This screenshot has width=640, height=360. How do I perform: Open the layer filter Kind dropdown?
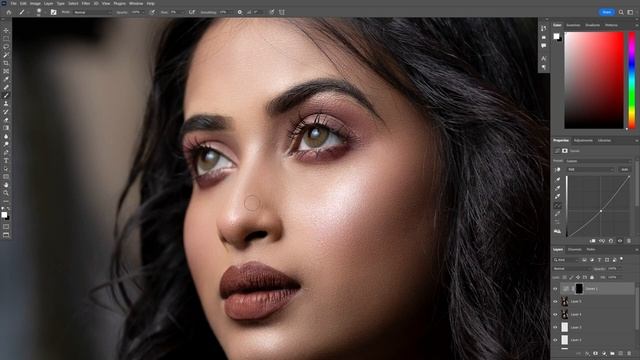(566, 260)
